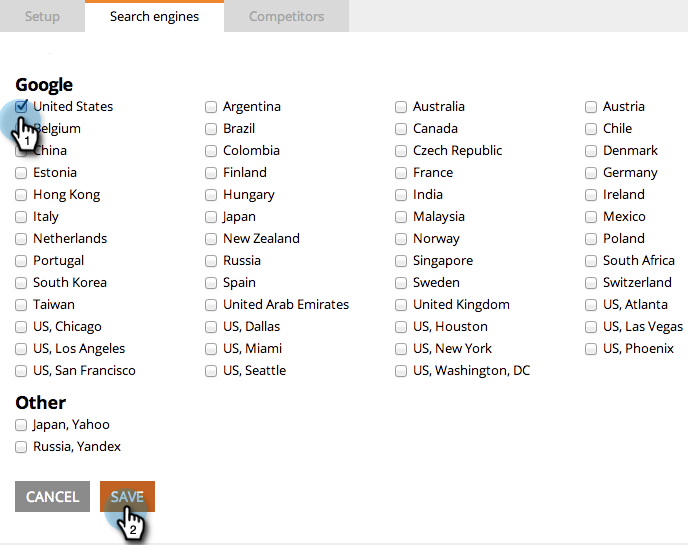Screen dimensions: 688x545
Task: Select the Search engines tab
Action: [x=154, y=16]
